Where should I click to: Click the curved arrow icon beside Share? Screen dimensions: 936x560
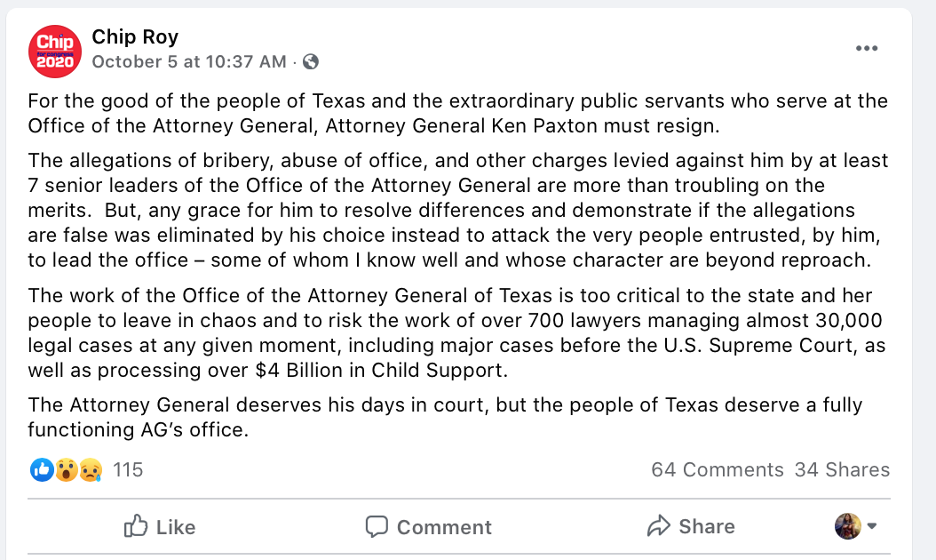click(x=658, y=526)
